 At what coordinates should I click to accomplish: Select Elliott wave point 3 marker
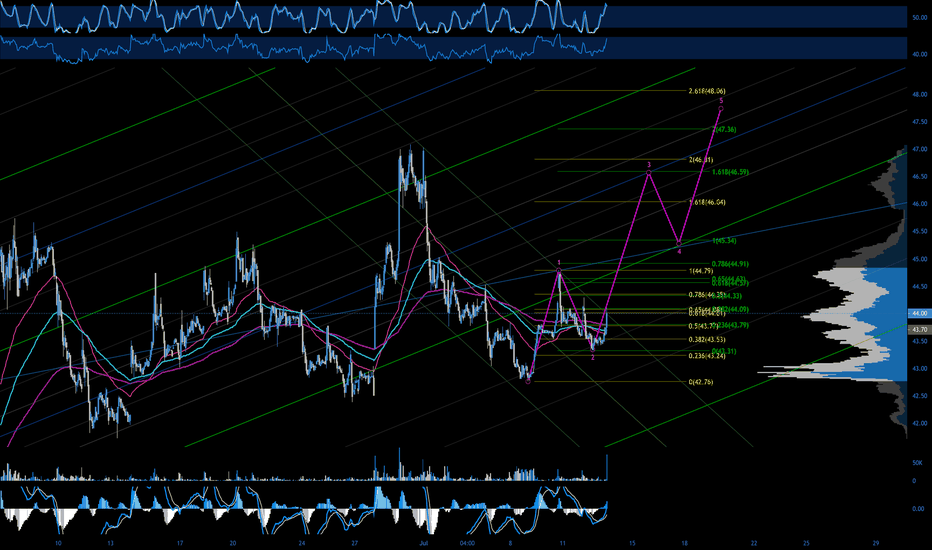(x=649, y=172)
